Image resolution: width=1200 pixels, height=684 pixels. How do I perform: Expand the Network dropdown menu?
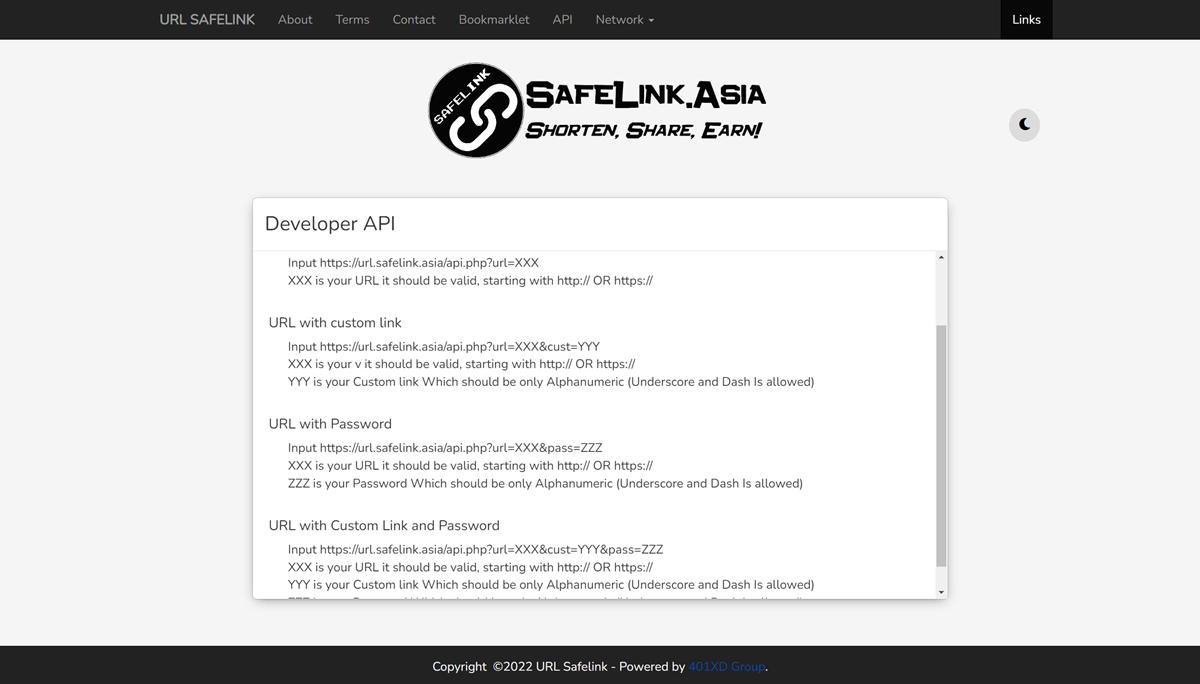(x=624, y=19)
